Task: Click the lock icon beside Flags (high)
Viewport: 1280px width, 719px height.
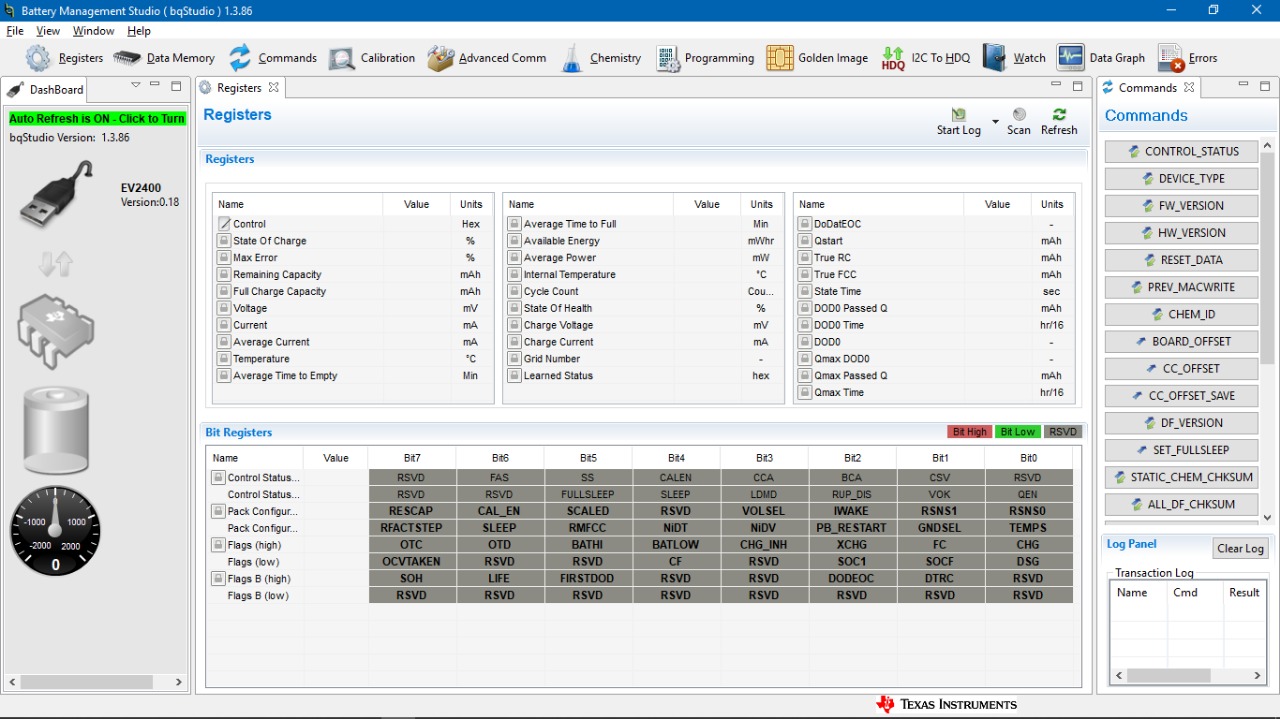Action: pyautogui.click(x=218, y=545)
